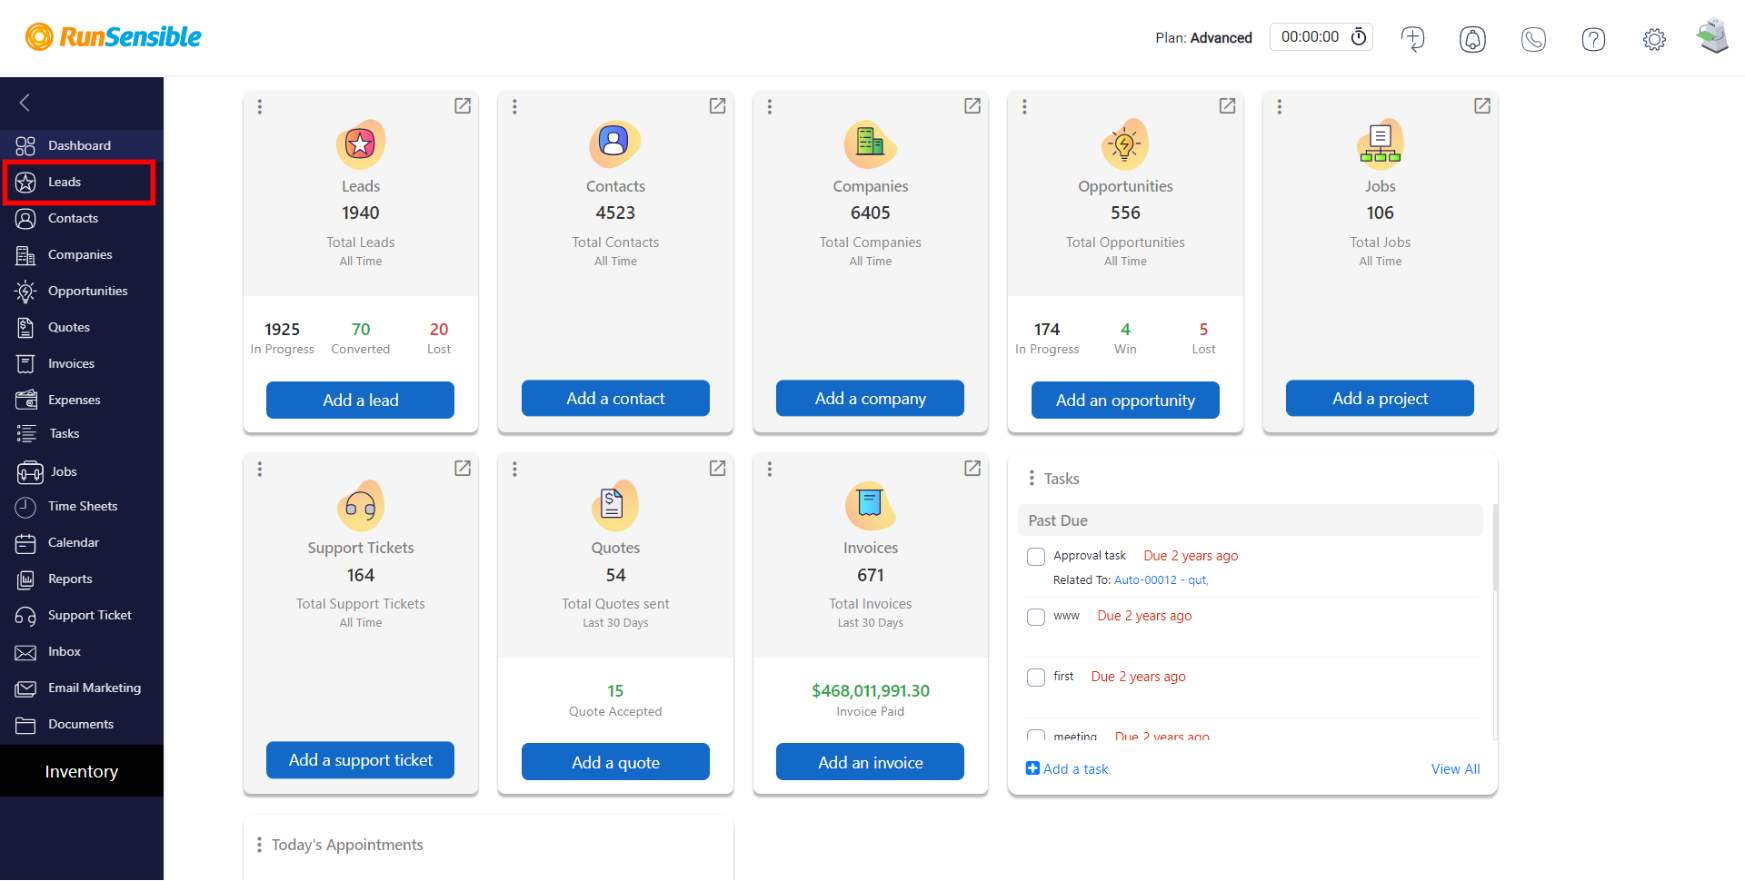Click the Support Tickets headset icon
1745x881 pixels.
(360, 506)
